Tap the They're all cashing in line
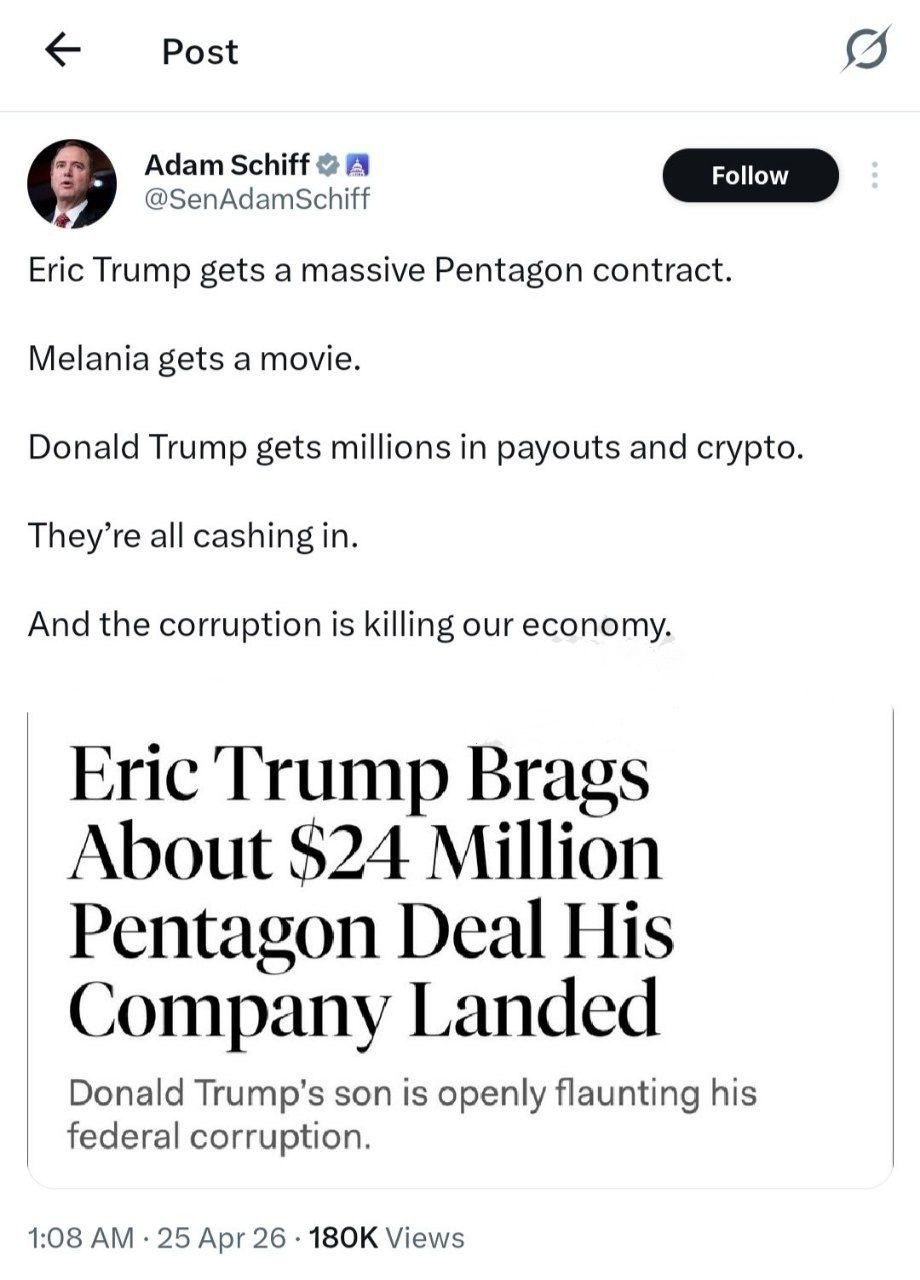The height and width of the screenshot is (1280, 920). (x=192, y=536)
